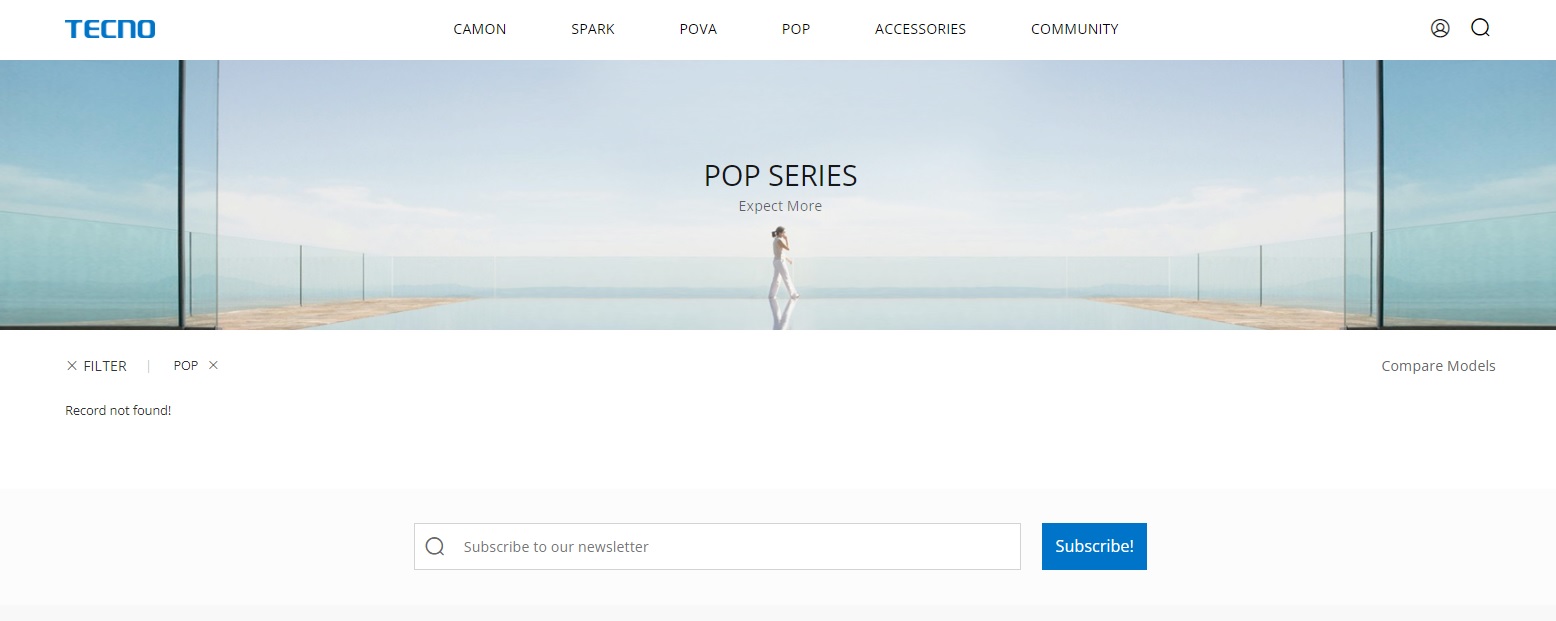The height and width of the screenshot is (621, 1556).
Task: Open the POVA series page
Action: click(x=697, y=29)
